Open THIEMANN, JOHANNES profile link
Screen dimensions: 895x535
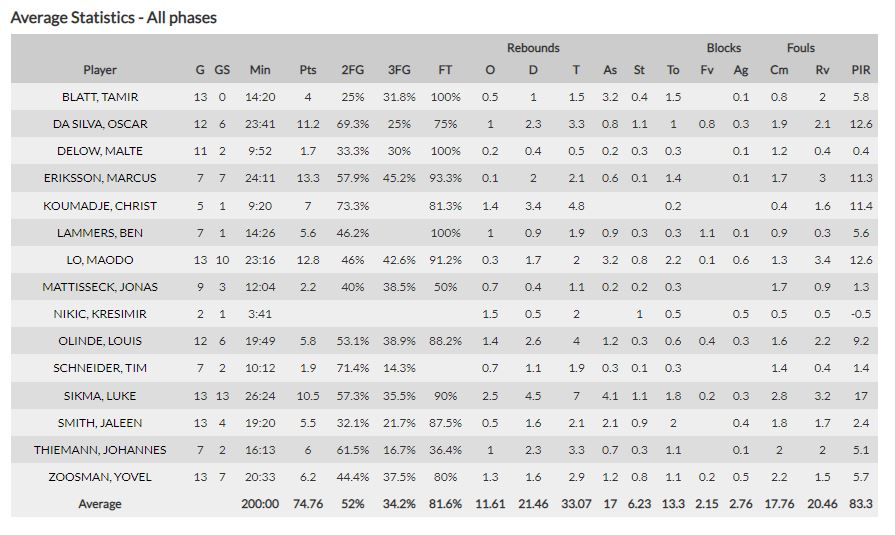tap(100, 450)
